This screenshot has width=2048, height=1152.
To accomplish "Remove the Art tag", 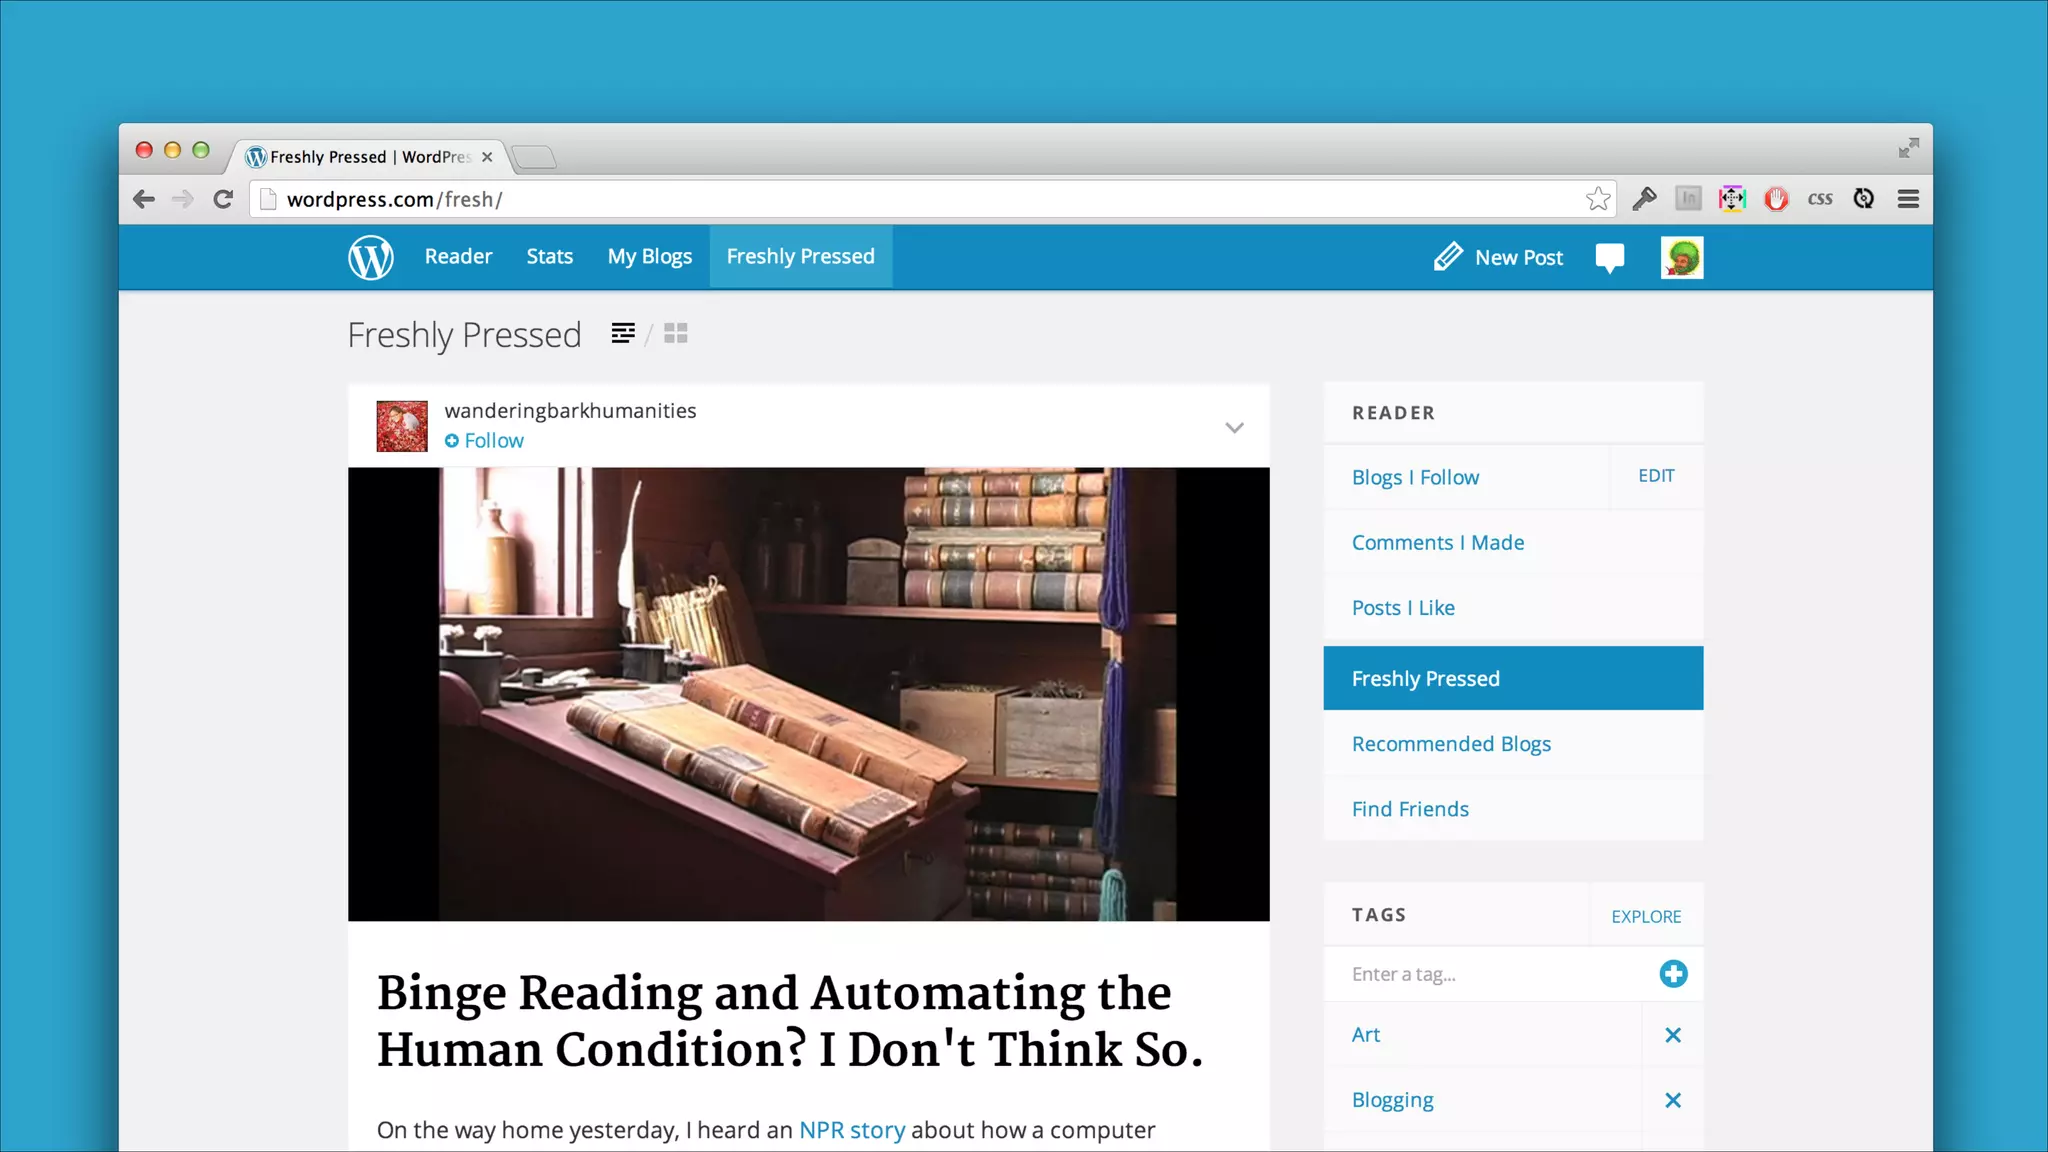I will tap(1673, 1035).
